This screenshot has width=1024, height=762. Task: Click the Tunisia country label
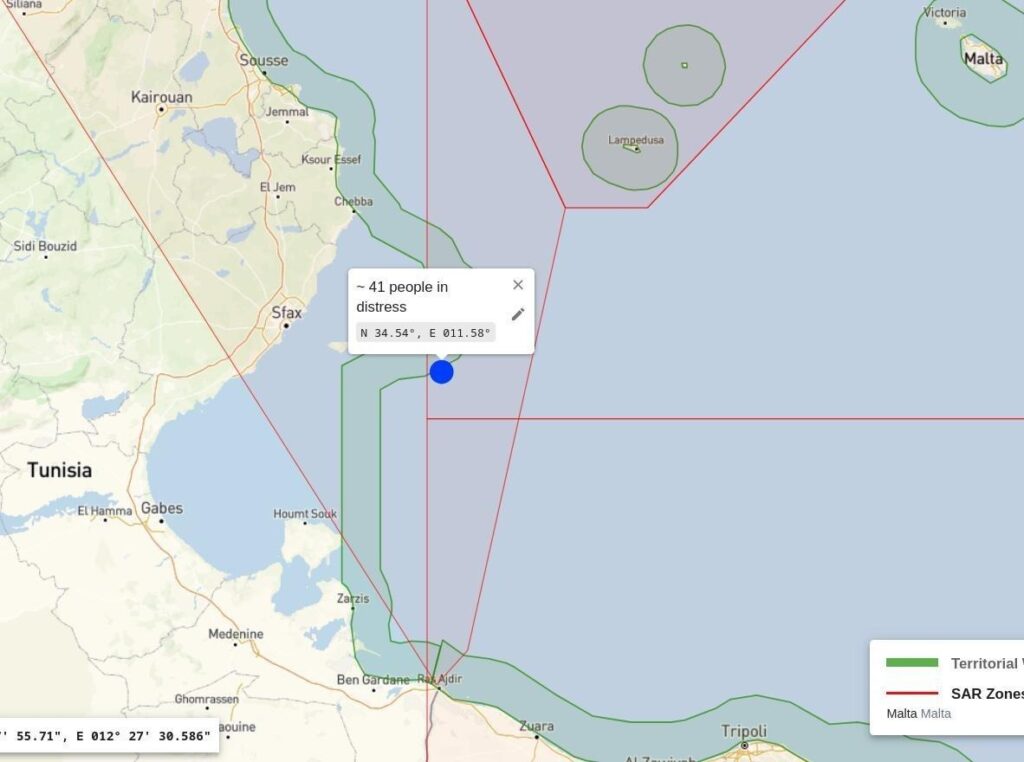click(x=59, y=470)
